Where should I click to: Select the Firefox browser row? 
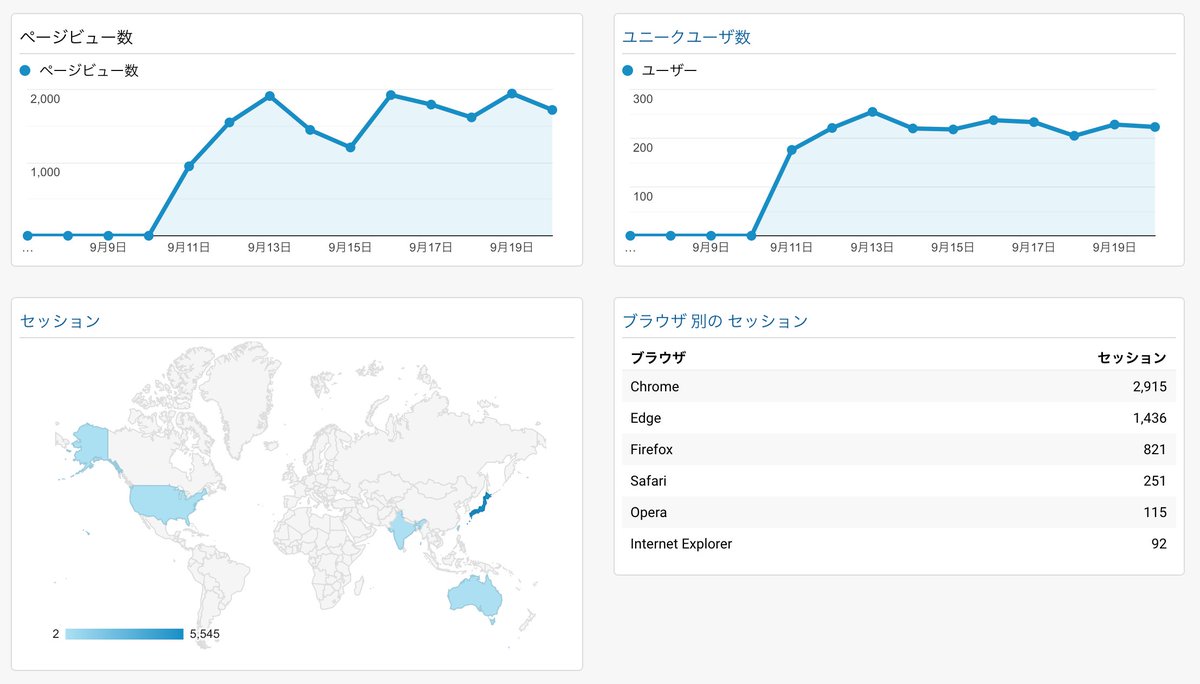[898, 450]
